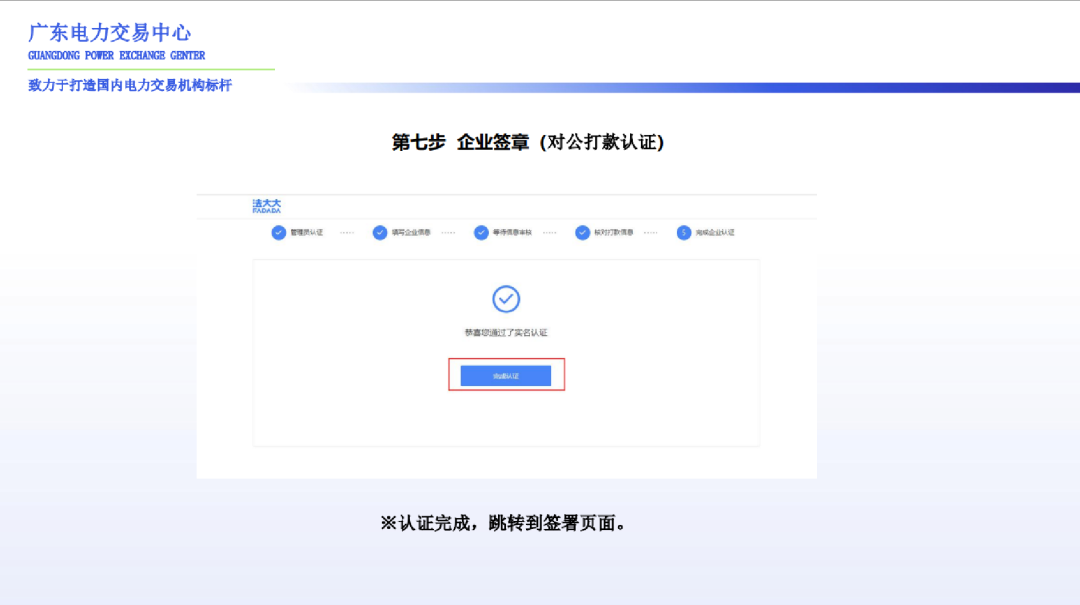
Task: Click the 核对打款信息 step checkmark icon
Action: [583, 232]
